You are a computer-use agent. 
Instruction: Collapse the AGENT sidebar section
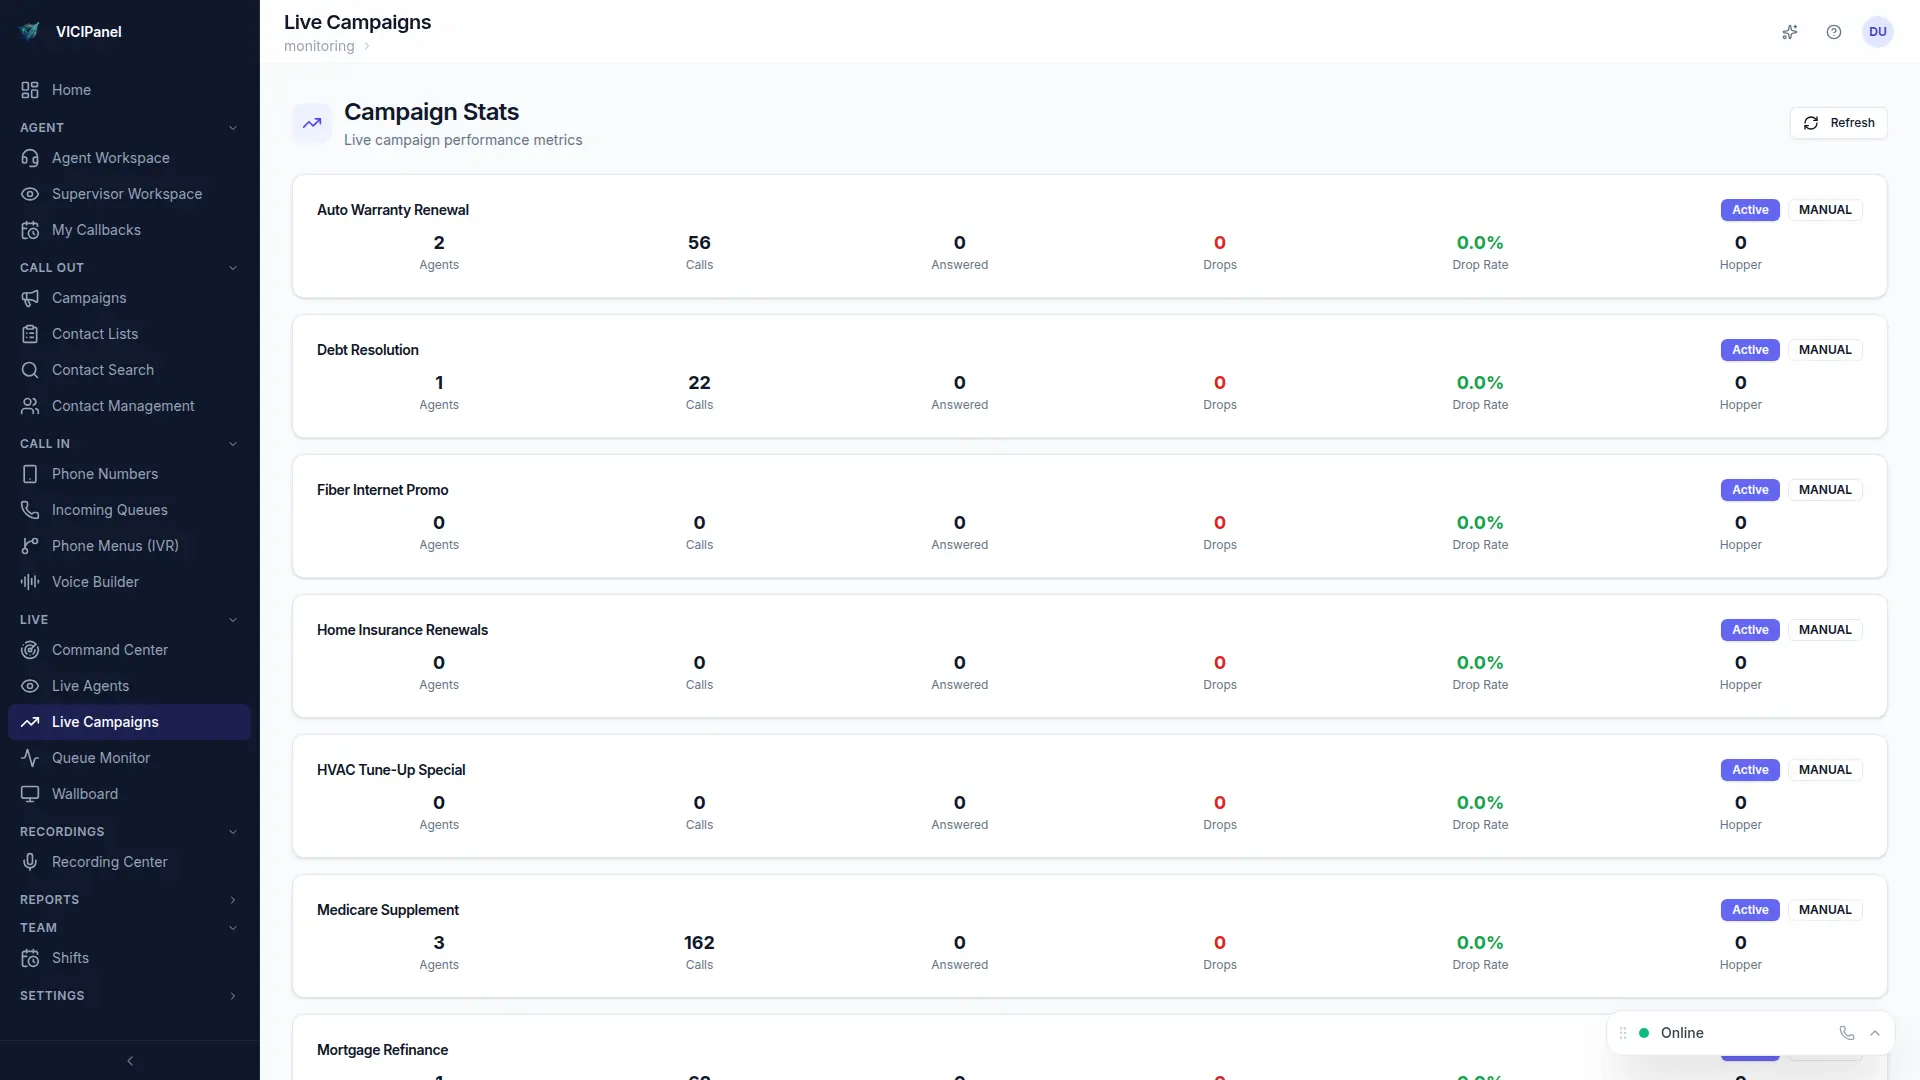[x=232, y=128]
